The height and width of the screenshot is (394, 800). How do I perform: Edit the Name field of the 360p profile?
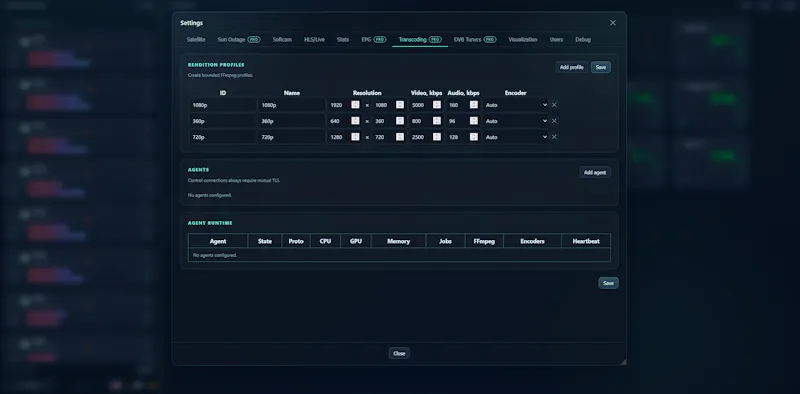tap(291, 121)
